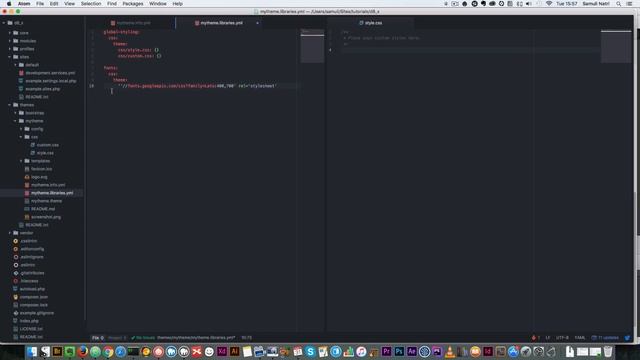Open Trash in the dock
Image resolution: width=640 pixels, height=360 pixels.
[608, 351]
